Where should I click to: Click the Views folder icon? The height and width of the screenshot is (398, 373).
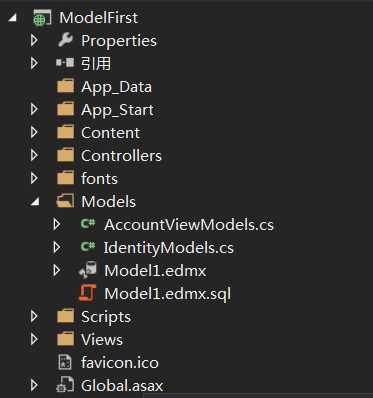coord(65,339)
